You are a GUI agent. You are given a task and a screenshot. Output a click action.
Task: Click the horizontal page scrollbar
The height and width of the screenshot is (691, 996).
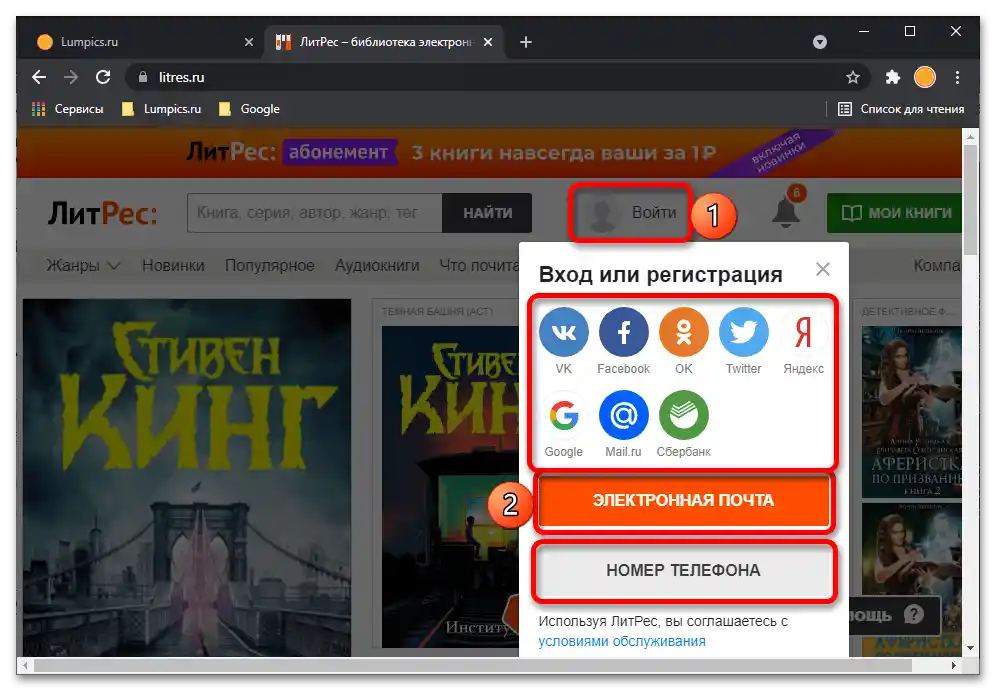(473, 665)
